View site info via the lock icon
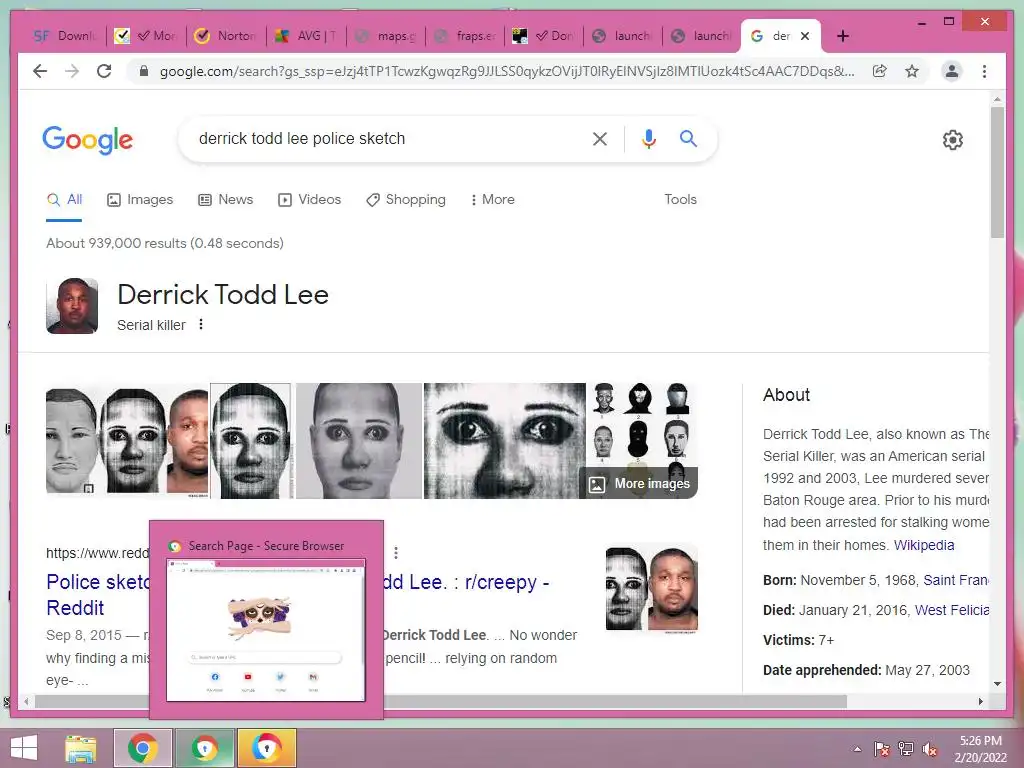 (144, 71)
